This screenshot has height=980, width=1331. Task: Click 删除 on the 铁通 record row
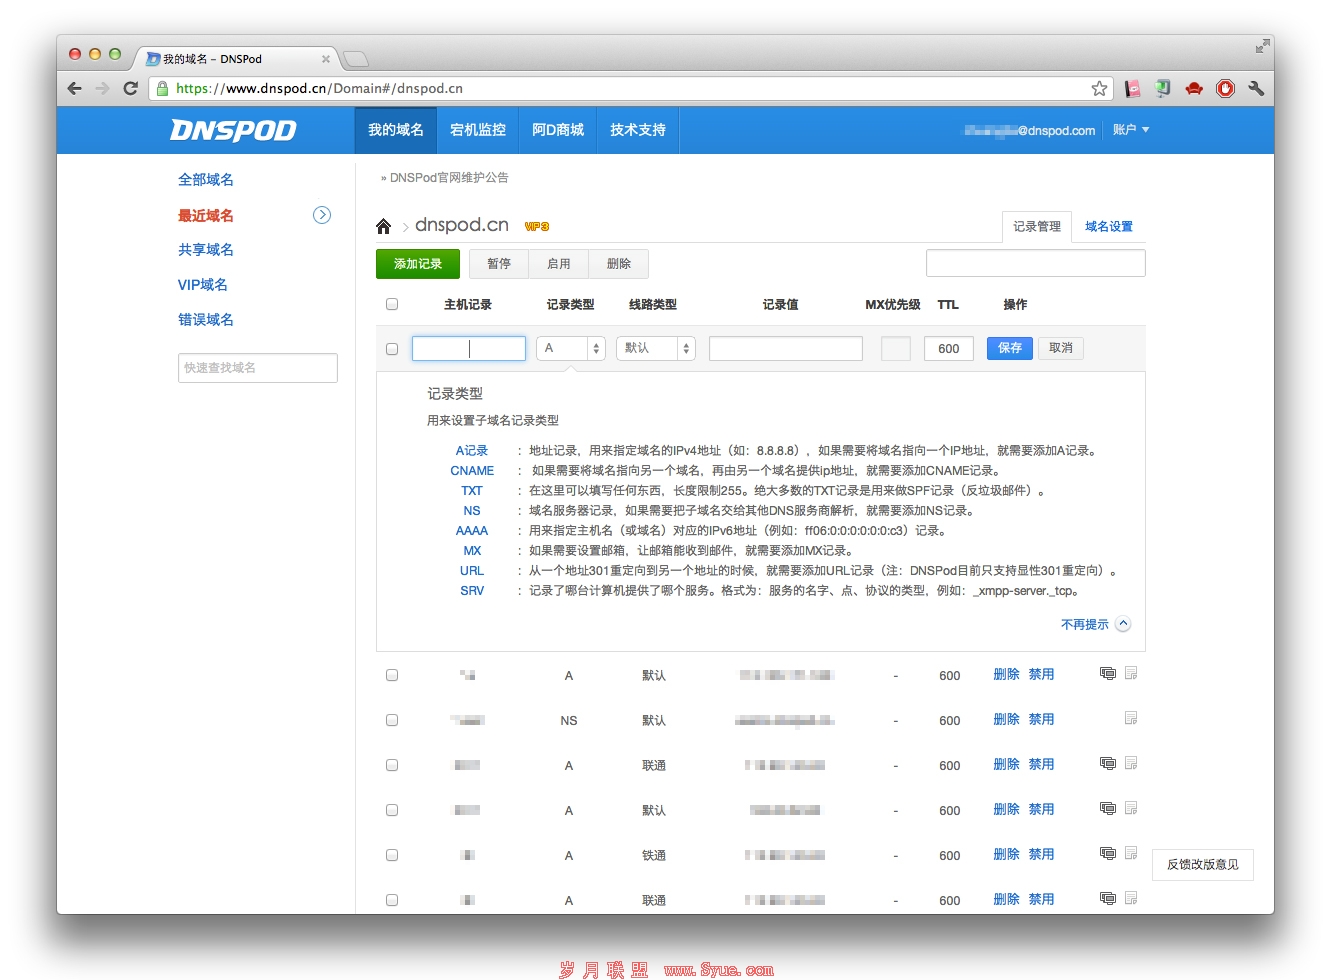click(x=1006, y=854)
